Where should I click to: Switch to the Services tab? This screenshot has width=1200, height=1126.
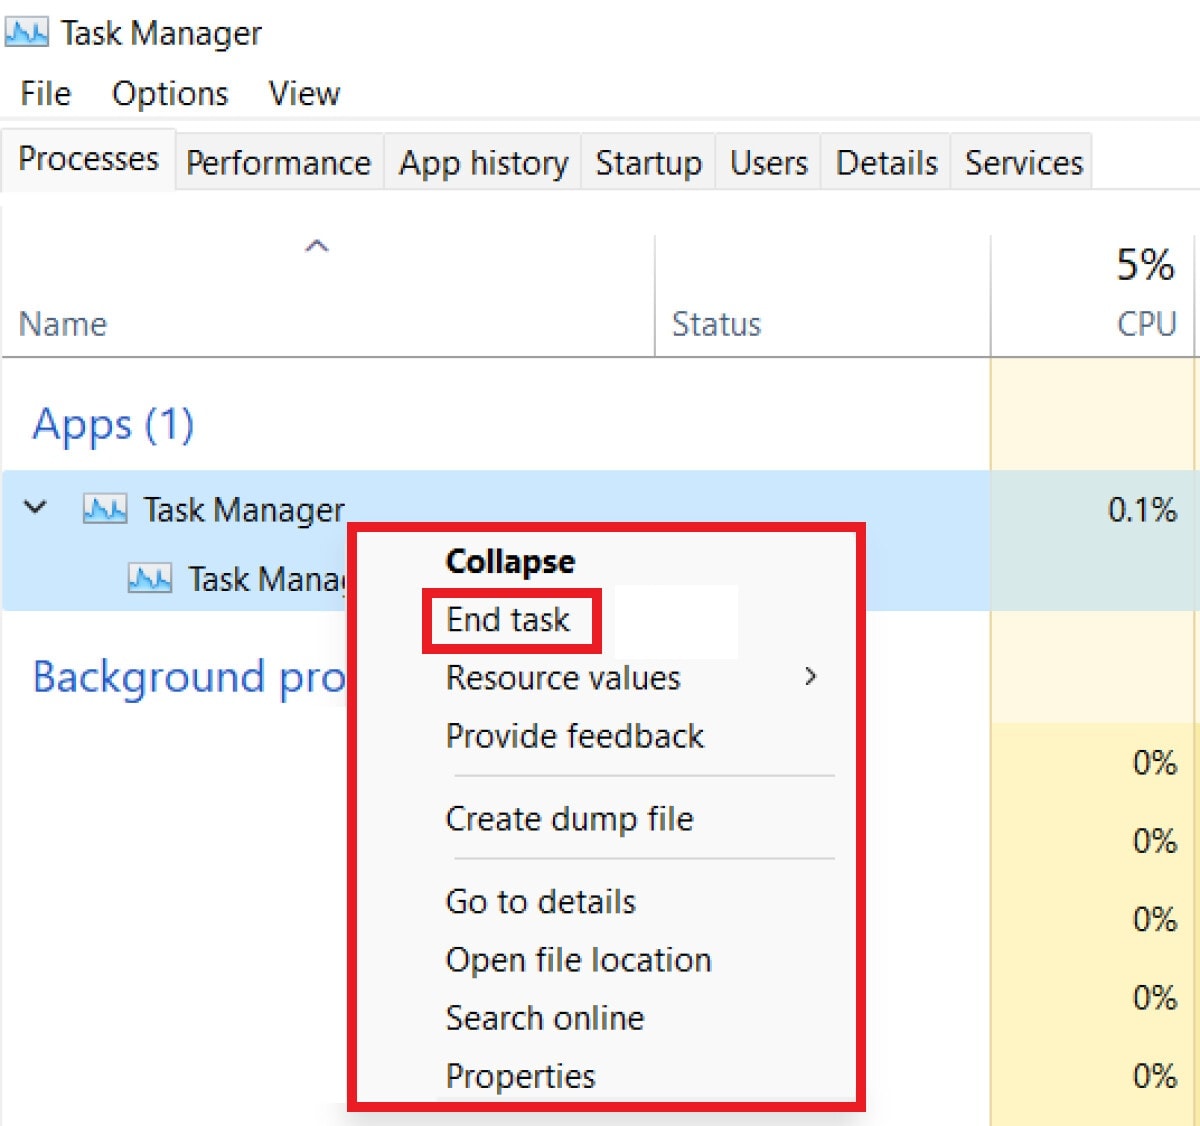[1023, 162]
